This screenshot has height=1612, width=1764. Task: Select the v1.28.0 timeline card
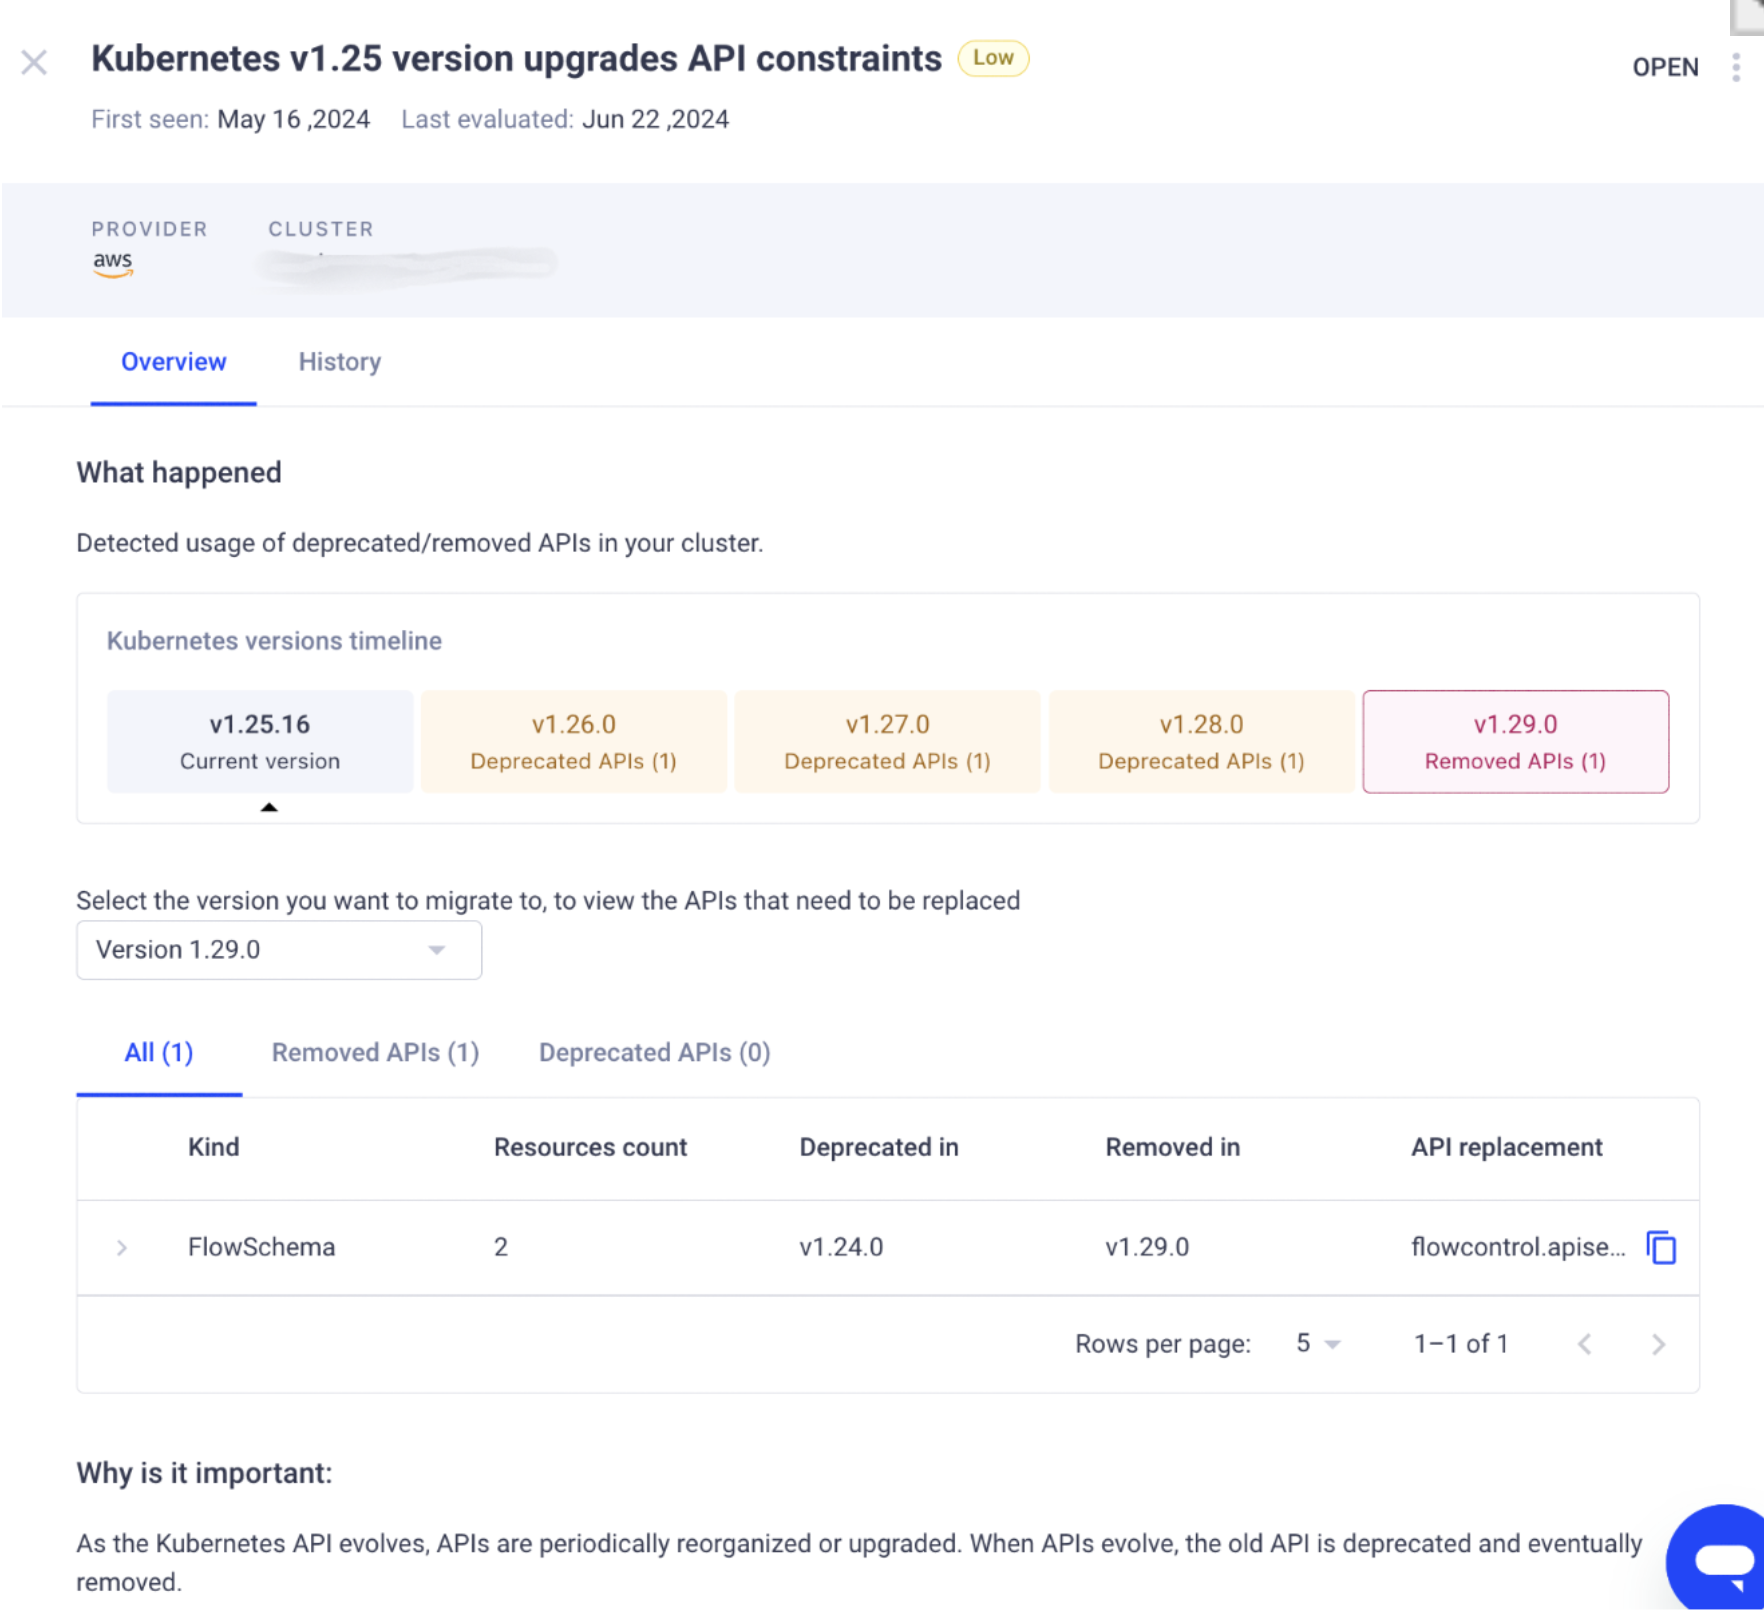tap(1201, 741)
